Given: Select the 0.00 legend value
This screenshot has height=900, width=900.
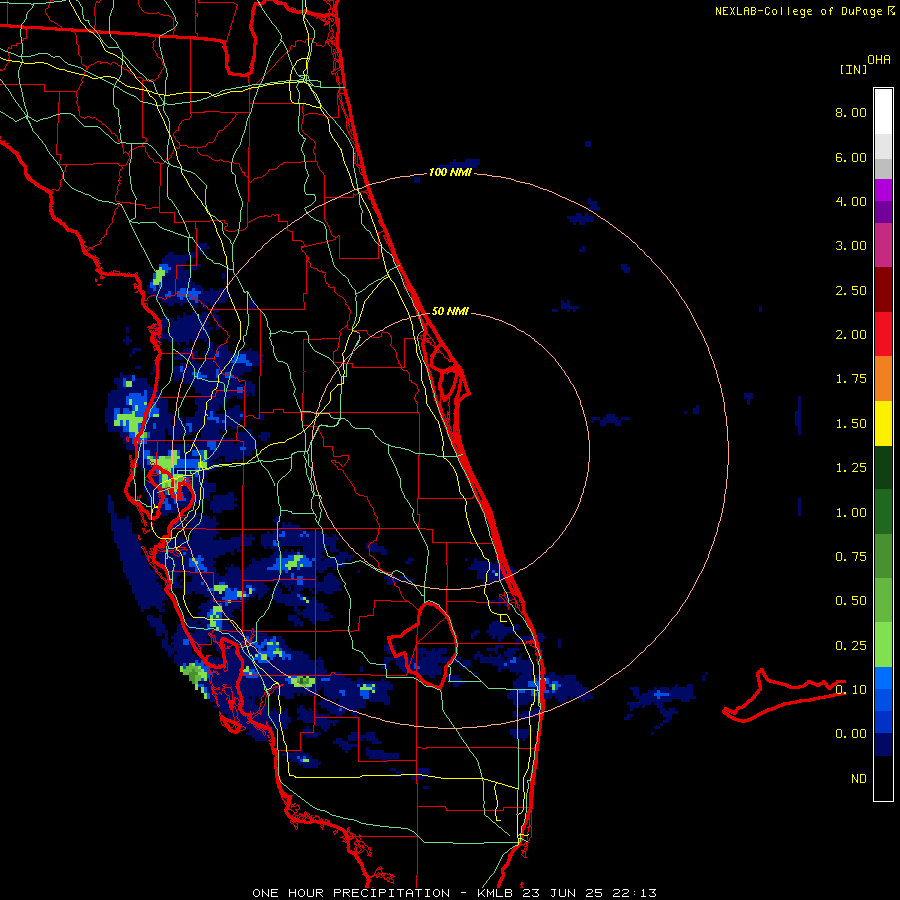Looking at the screenshot, I should click(851, 734).
